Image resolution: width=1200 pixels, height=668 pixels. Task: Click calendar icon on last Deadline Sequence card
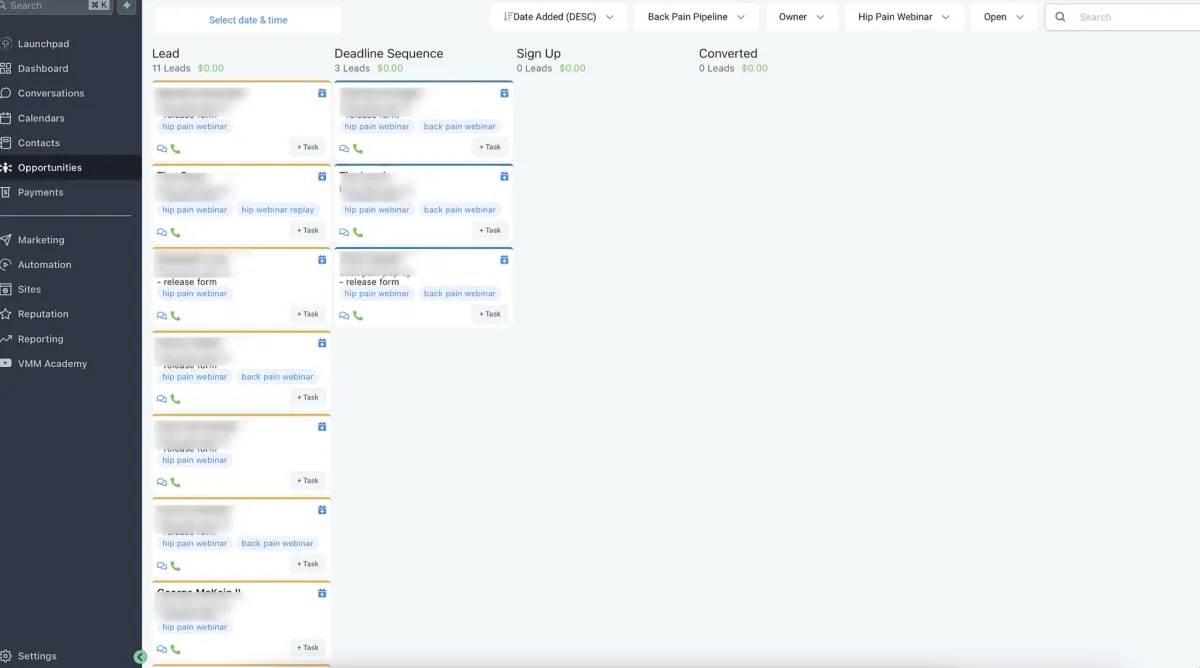click(x=504, y=260)
